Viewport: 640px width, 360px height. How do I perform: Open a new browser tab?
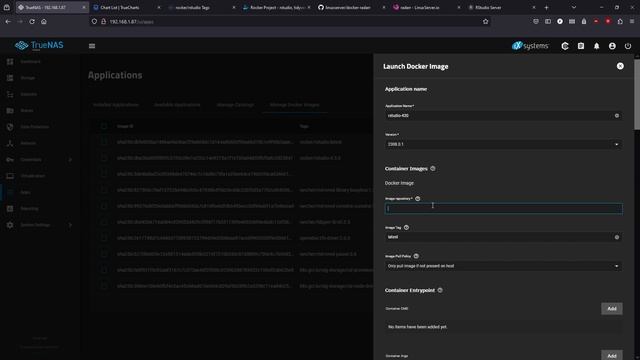tap(546, 7)
